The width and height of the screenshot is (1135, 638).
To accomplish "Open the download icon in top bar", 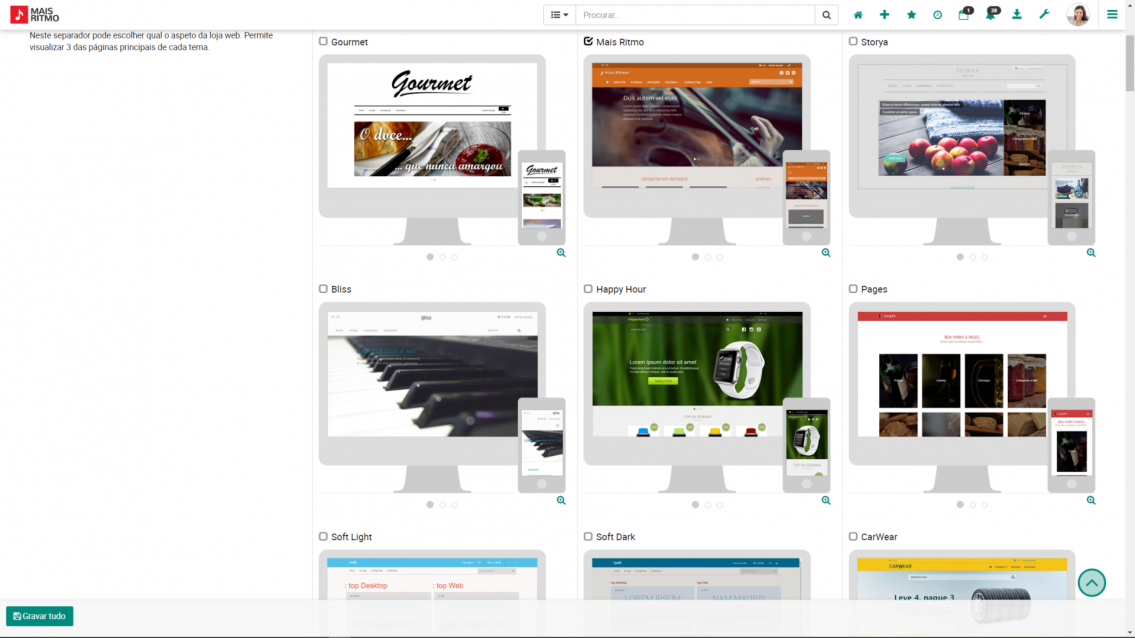I will (x=1017, y=14).
